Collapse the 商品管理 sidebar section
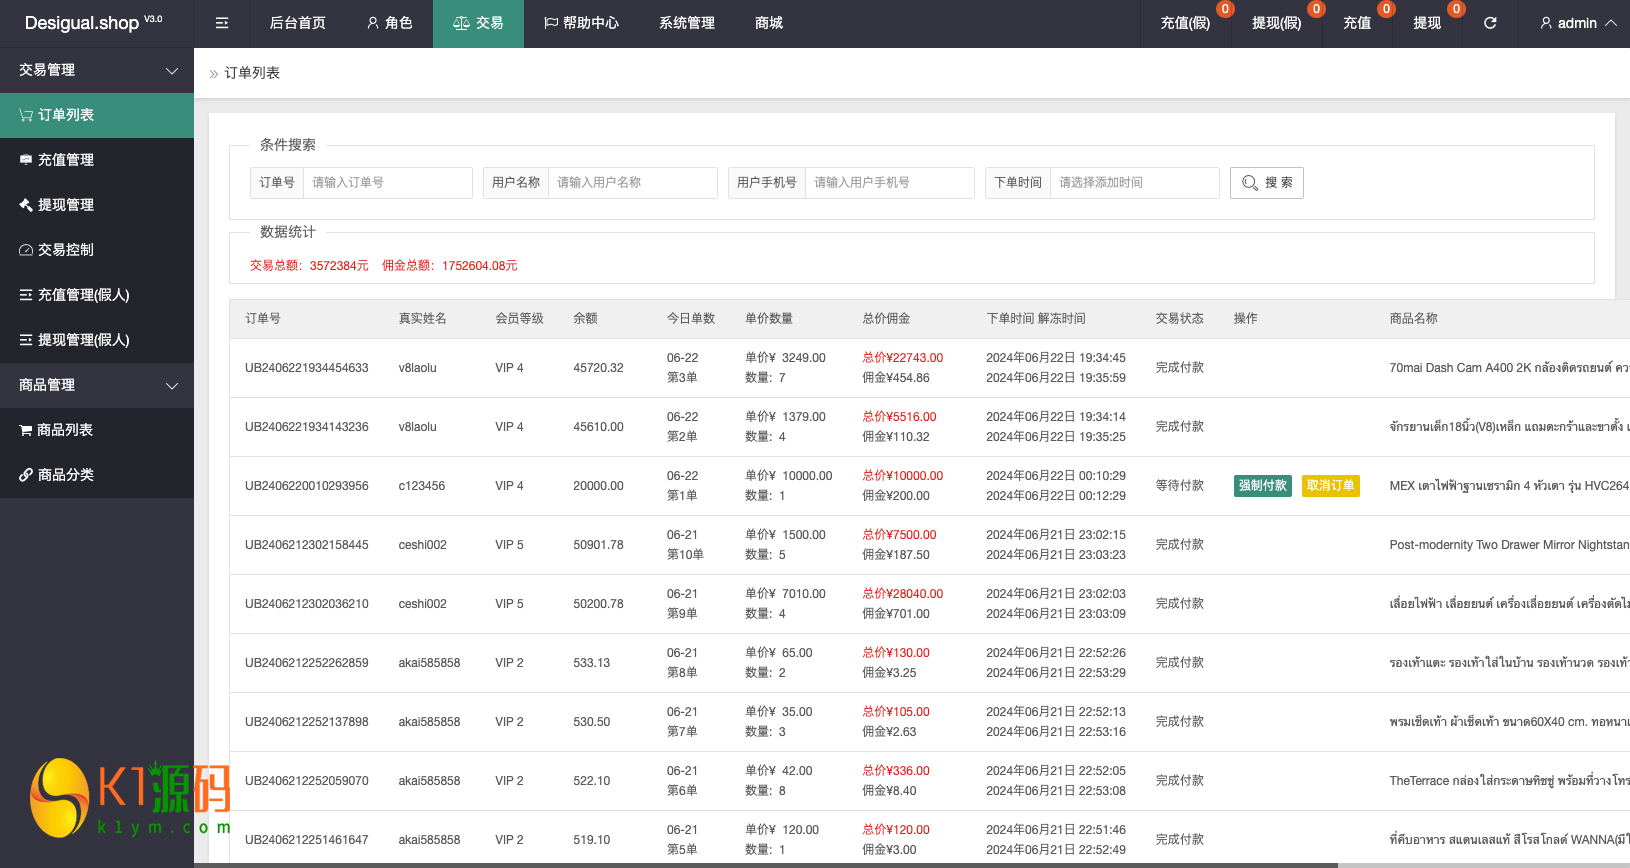 pos(97,385)
